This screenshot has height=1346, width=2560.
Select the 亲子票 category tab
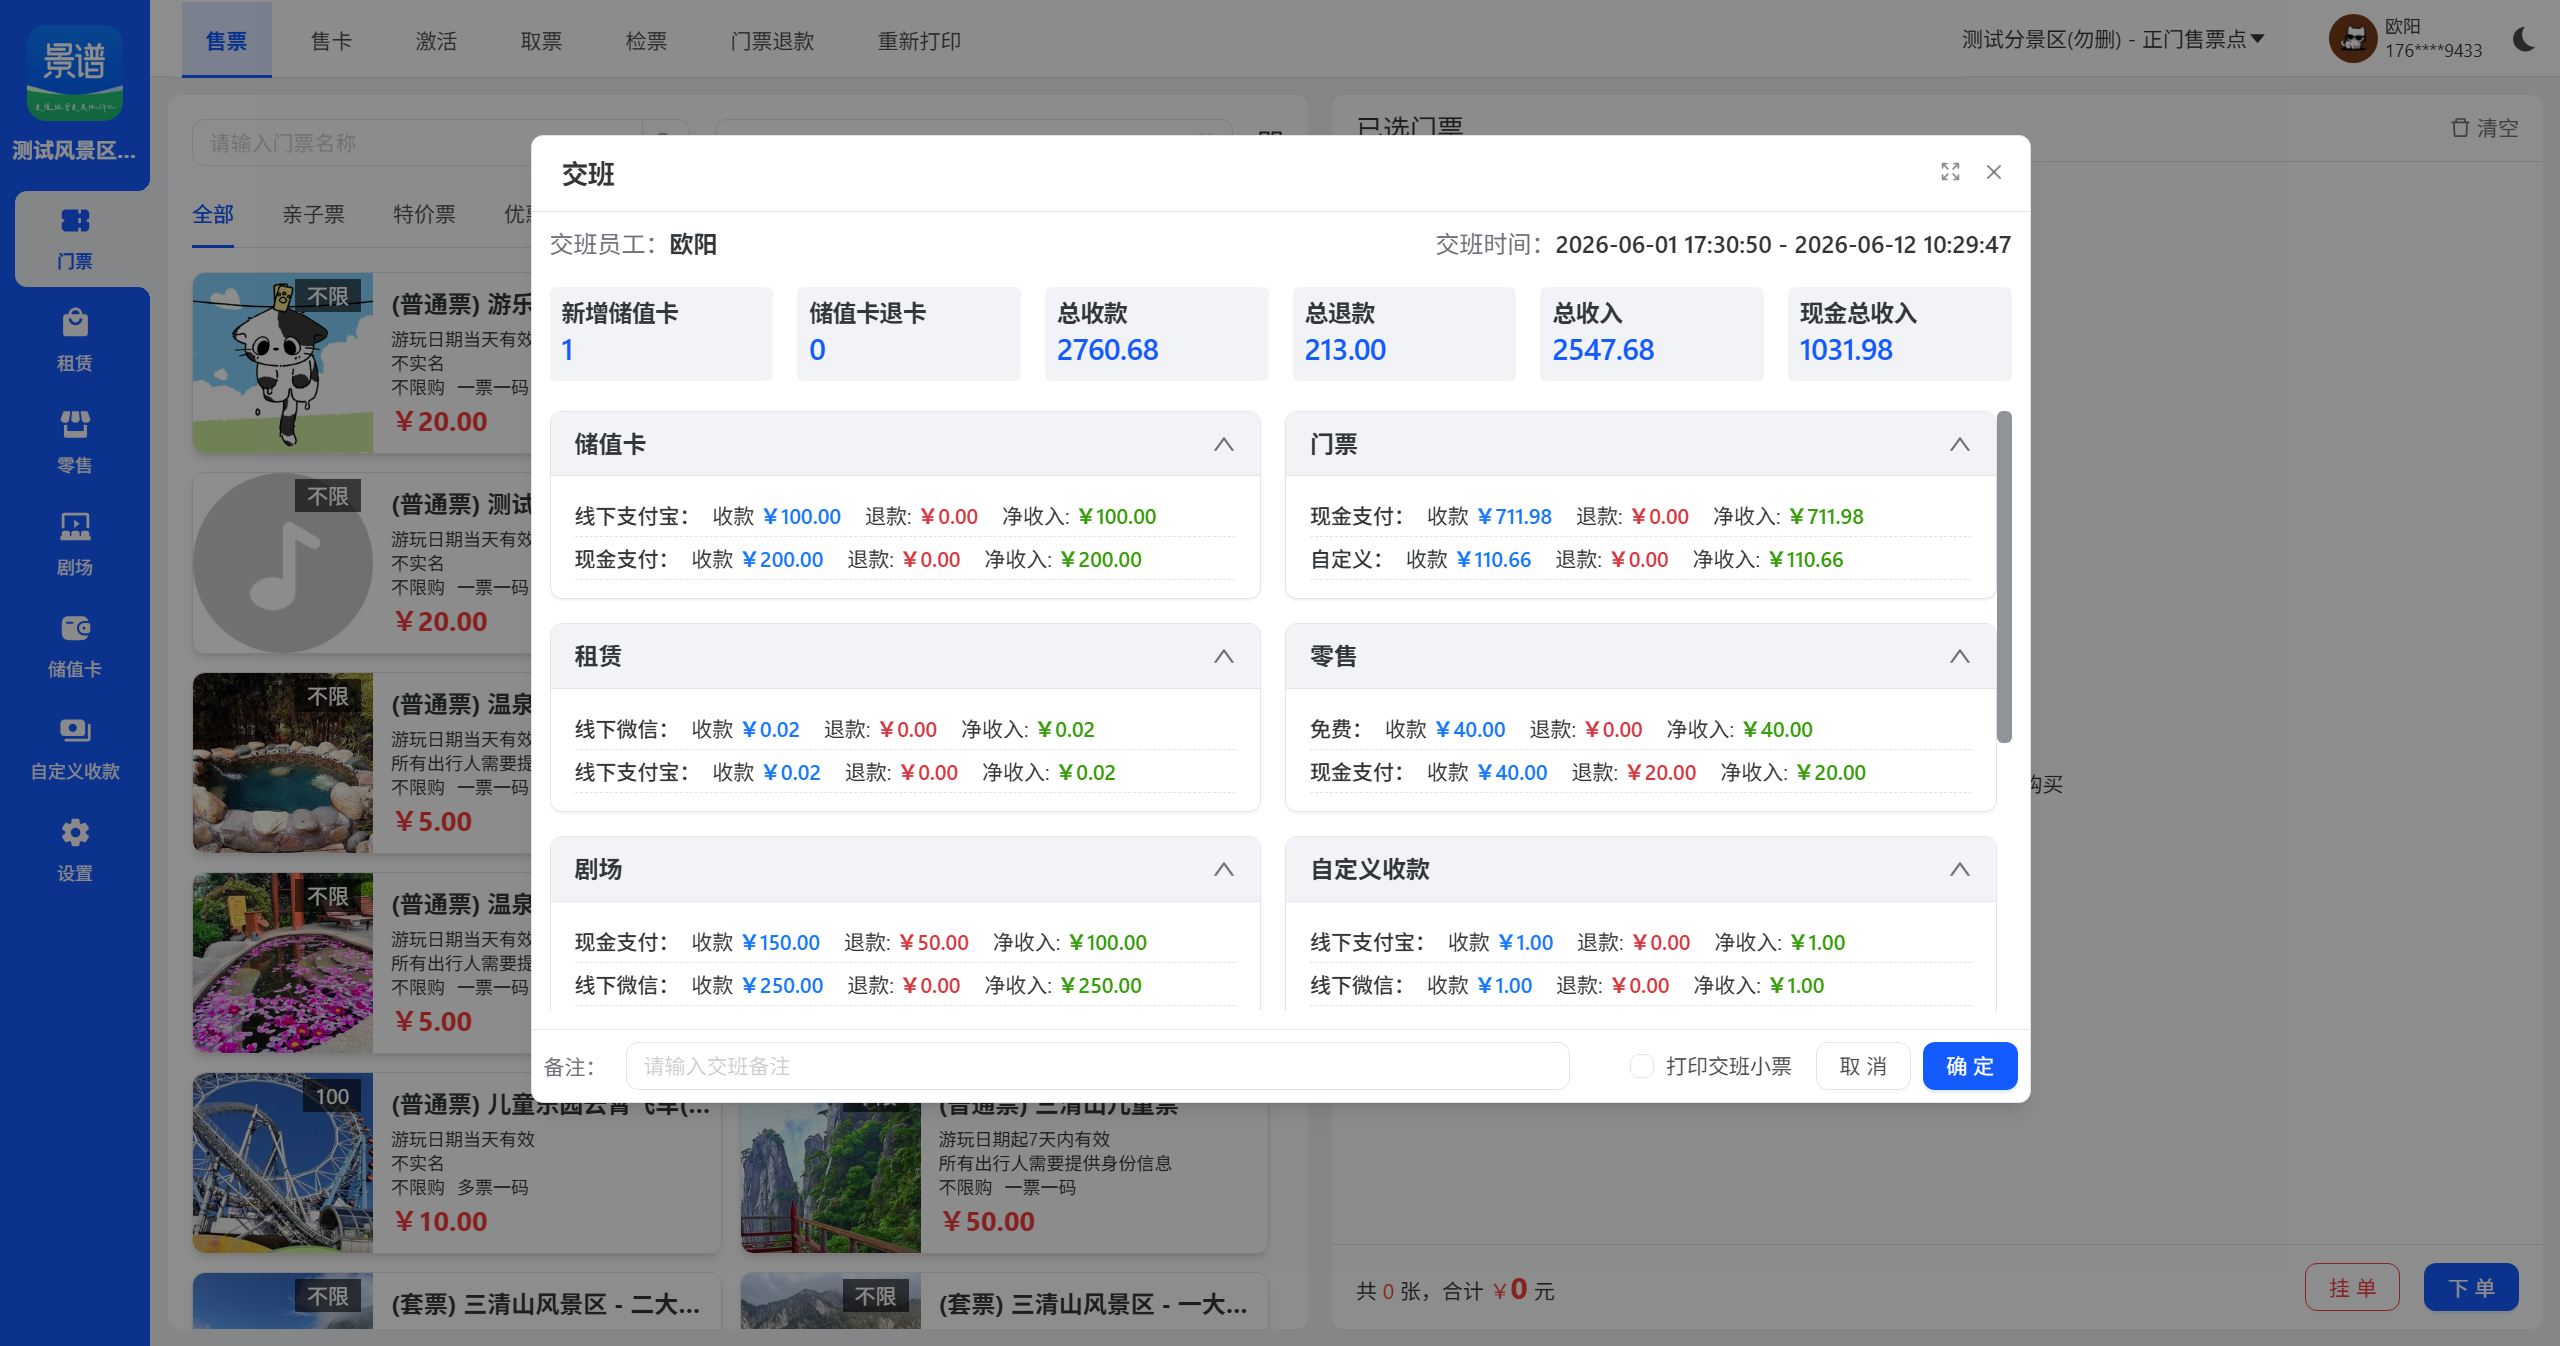[x=313, y=214]
